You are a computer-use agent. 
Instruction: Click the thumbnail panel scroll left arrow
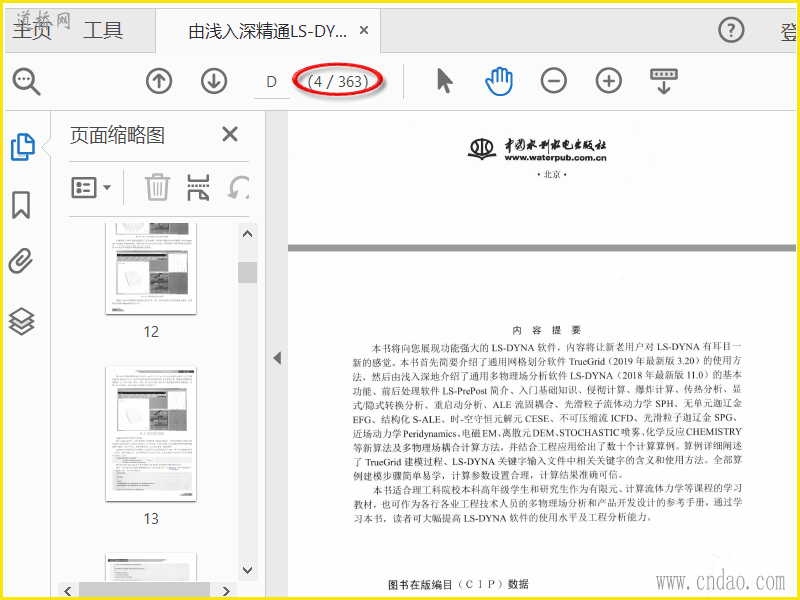pos(68,591)
